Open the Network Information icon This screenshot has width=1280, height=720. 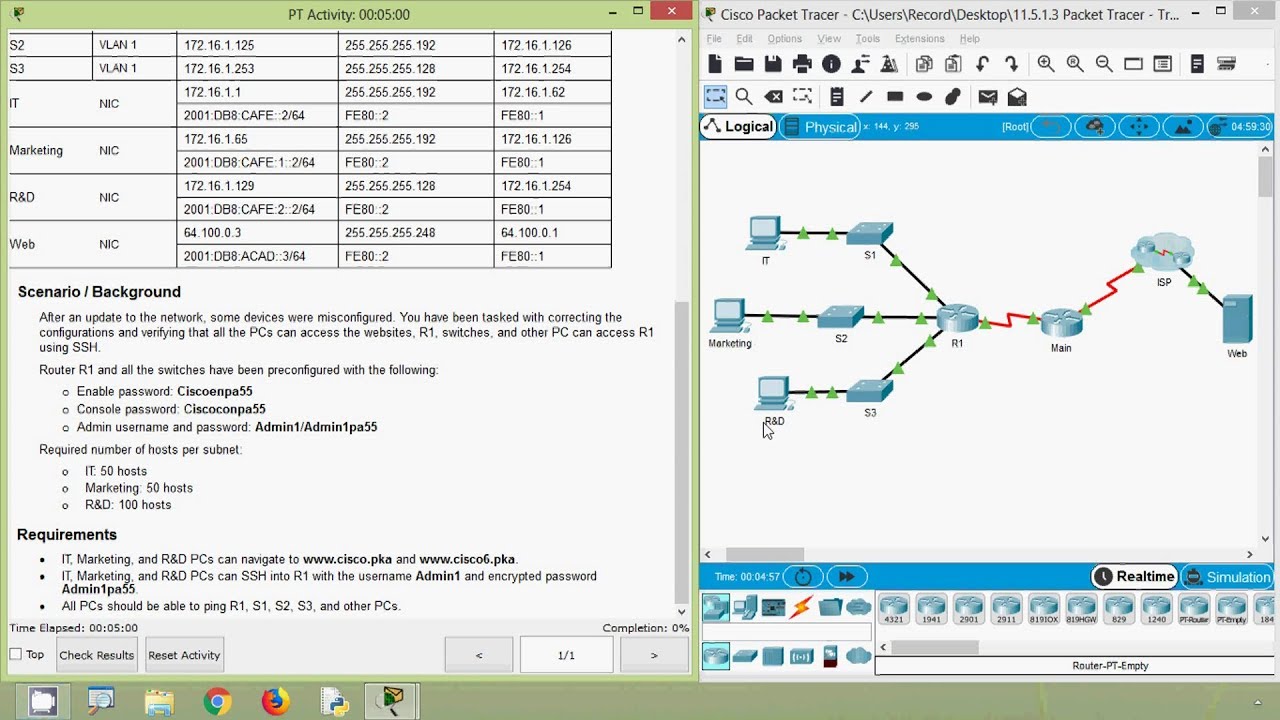831,64
